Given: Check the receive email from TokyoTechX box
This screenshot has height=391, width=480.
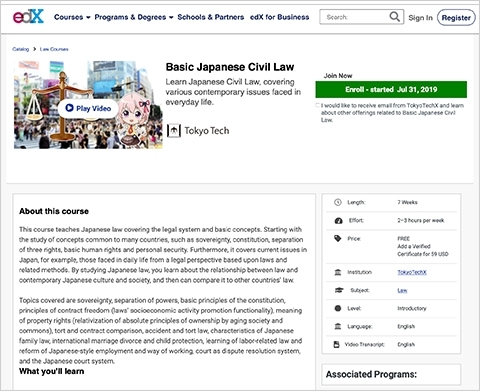Looking at the screenshot, I should 317,105.
